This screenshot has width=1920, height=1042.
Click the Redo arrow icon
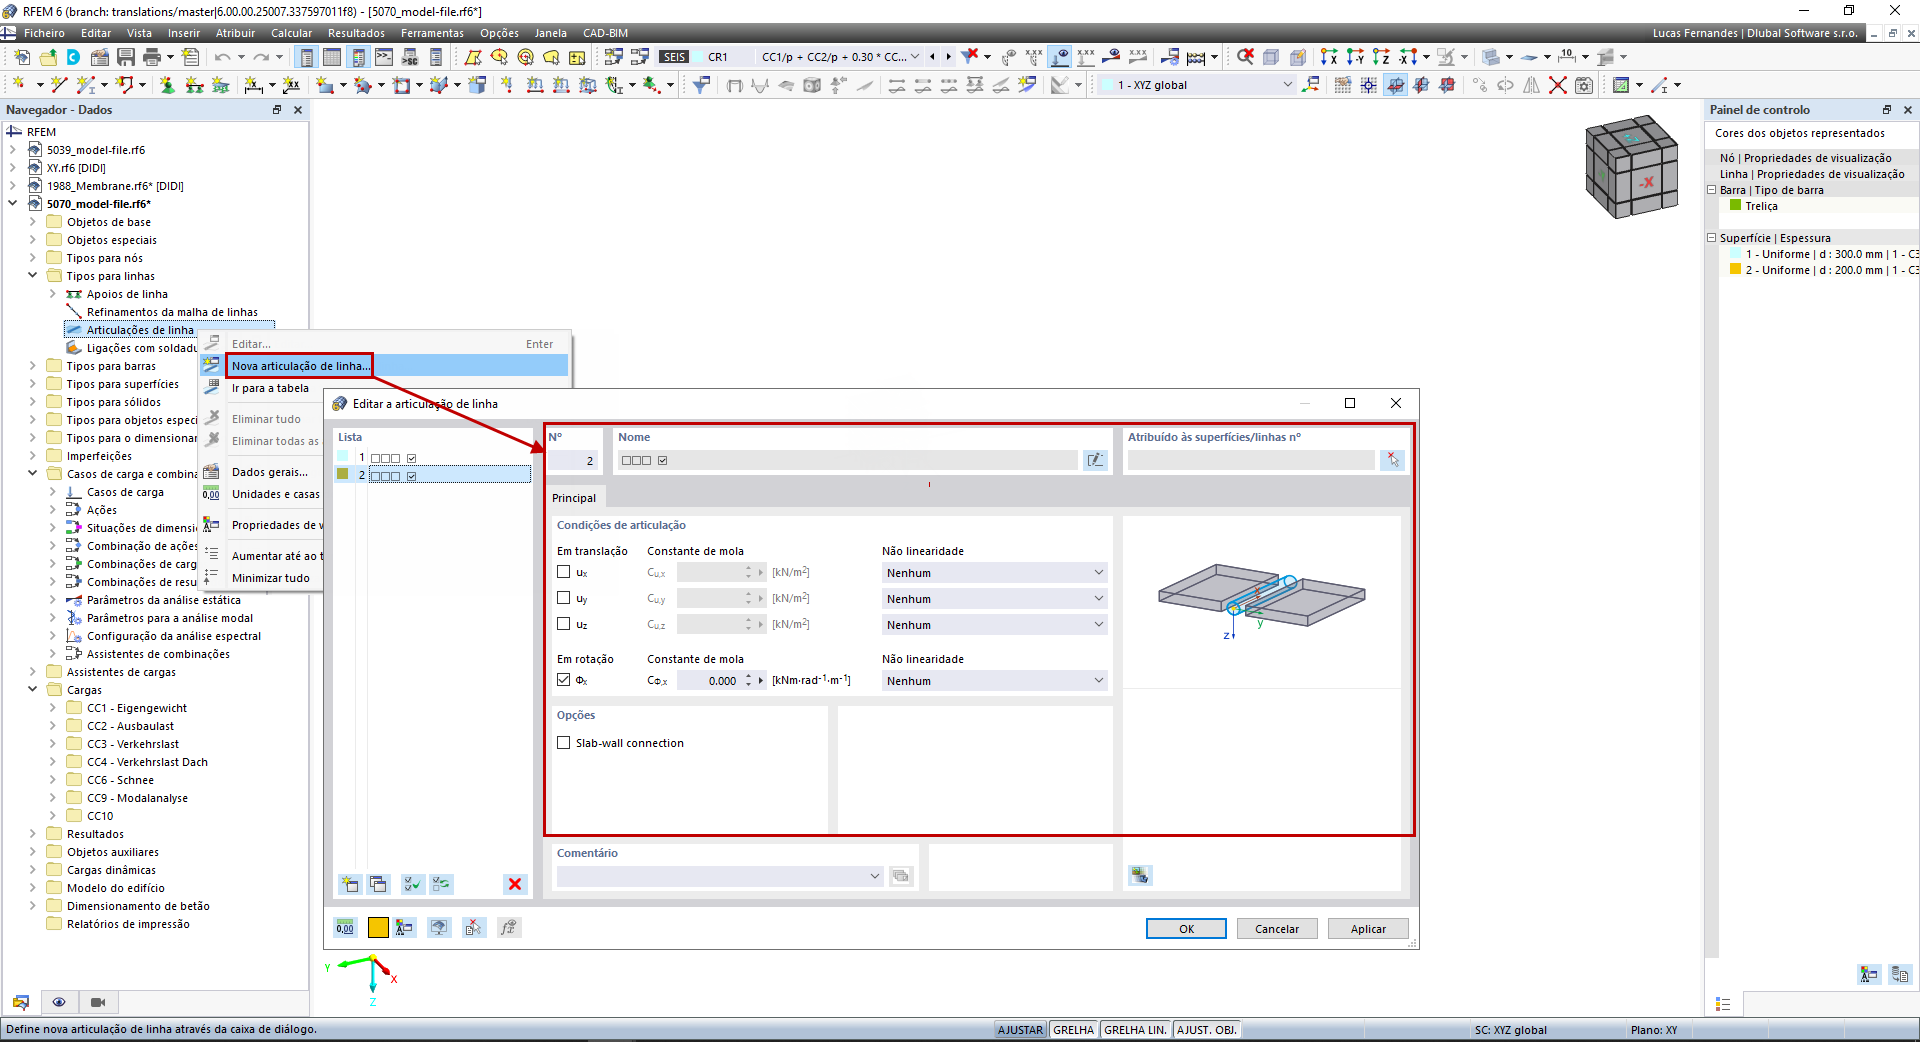[x=261, y=57]
